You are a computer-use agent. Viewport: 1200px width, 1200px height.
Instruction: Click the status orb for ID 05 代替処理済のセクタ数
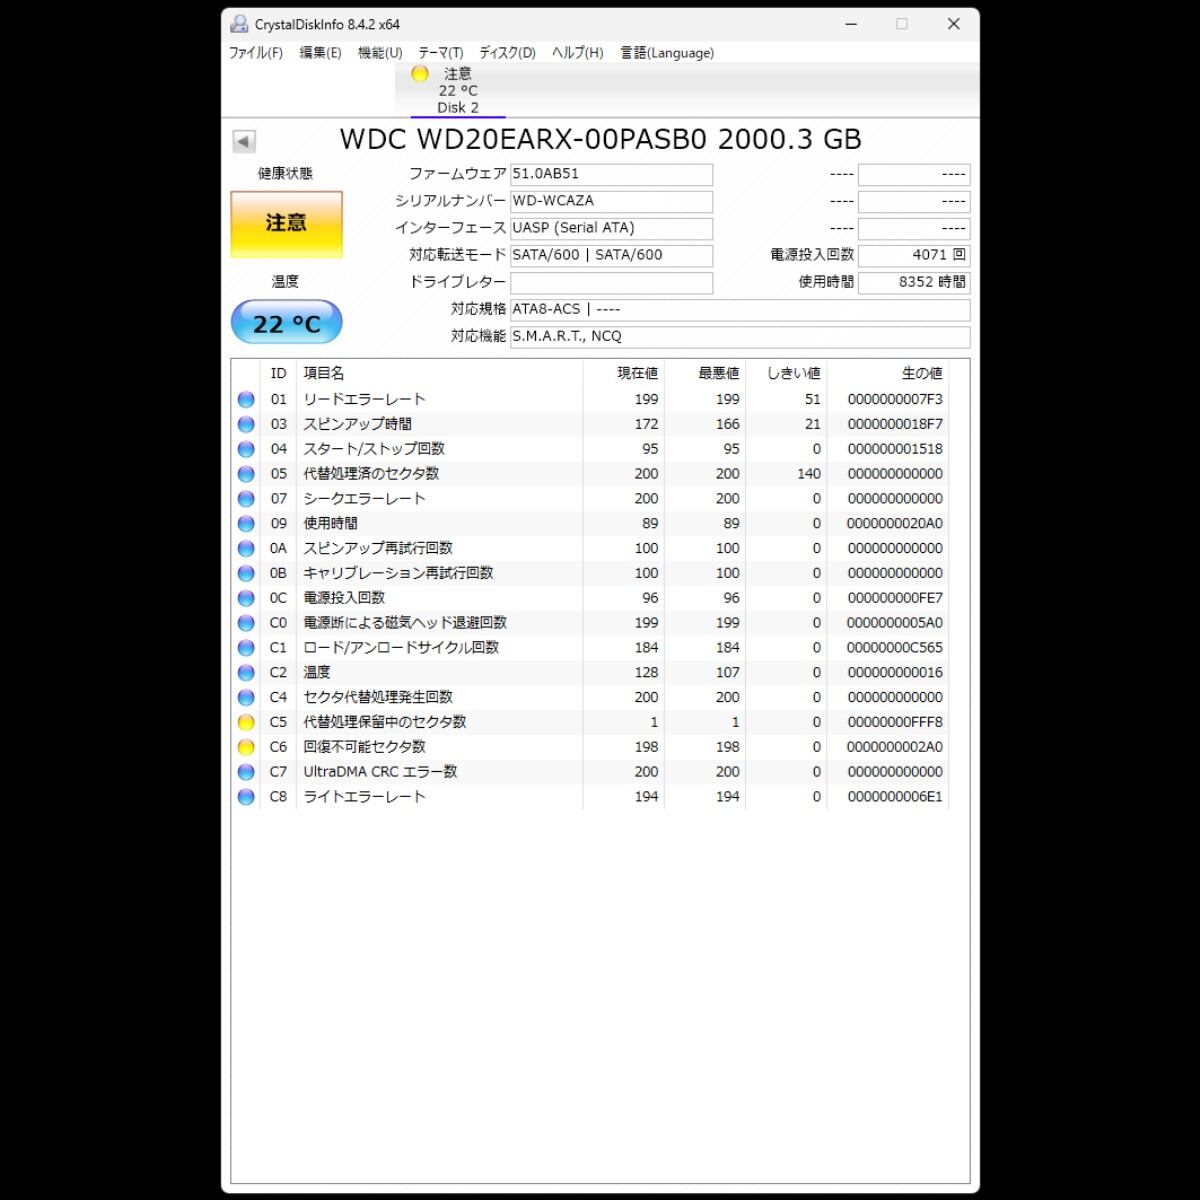click(x=246, y=474)
